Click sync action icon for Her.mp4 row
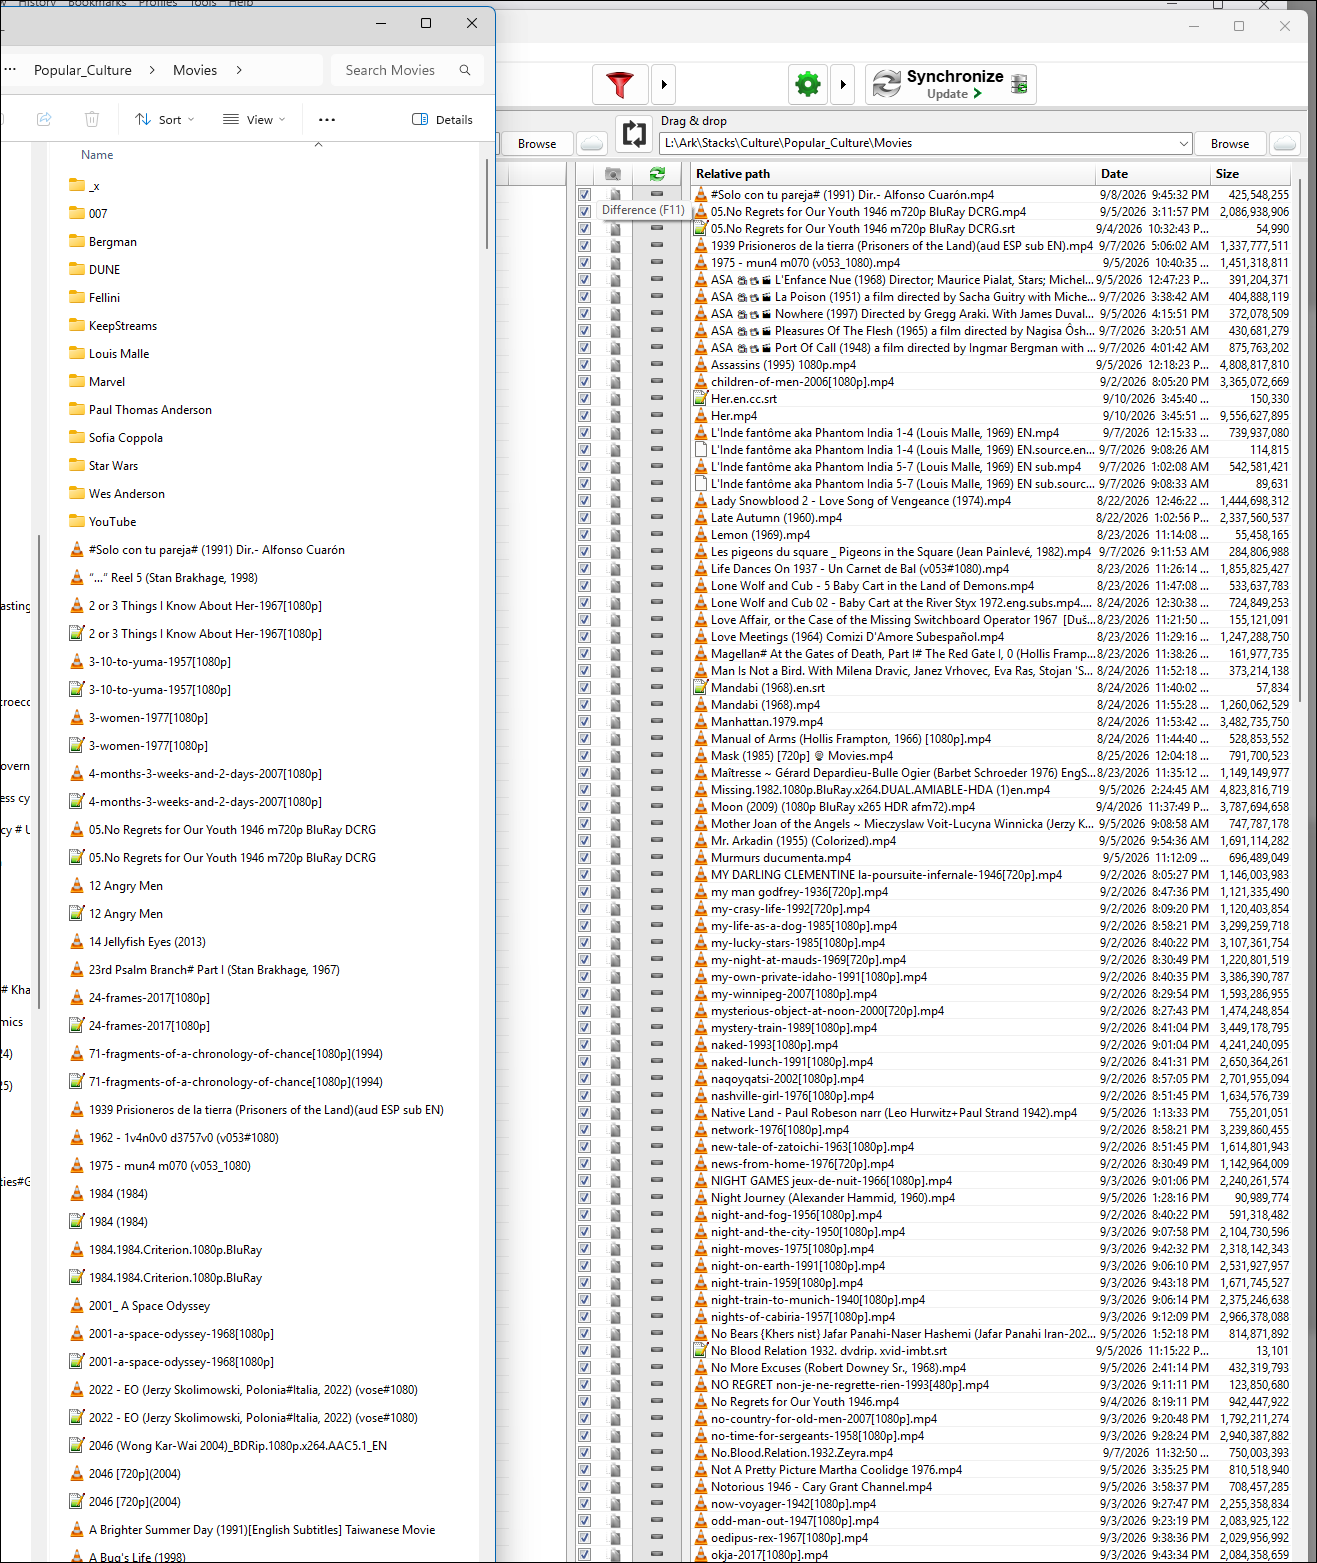This screenshot has width=1317, height=1563. 657,416
